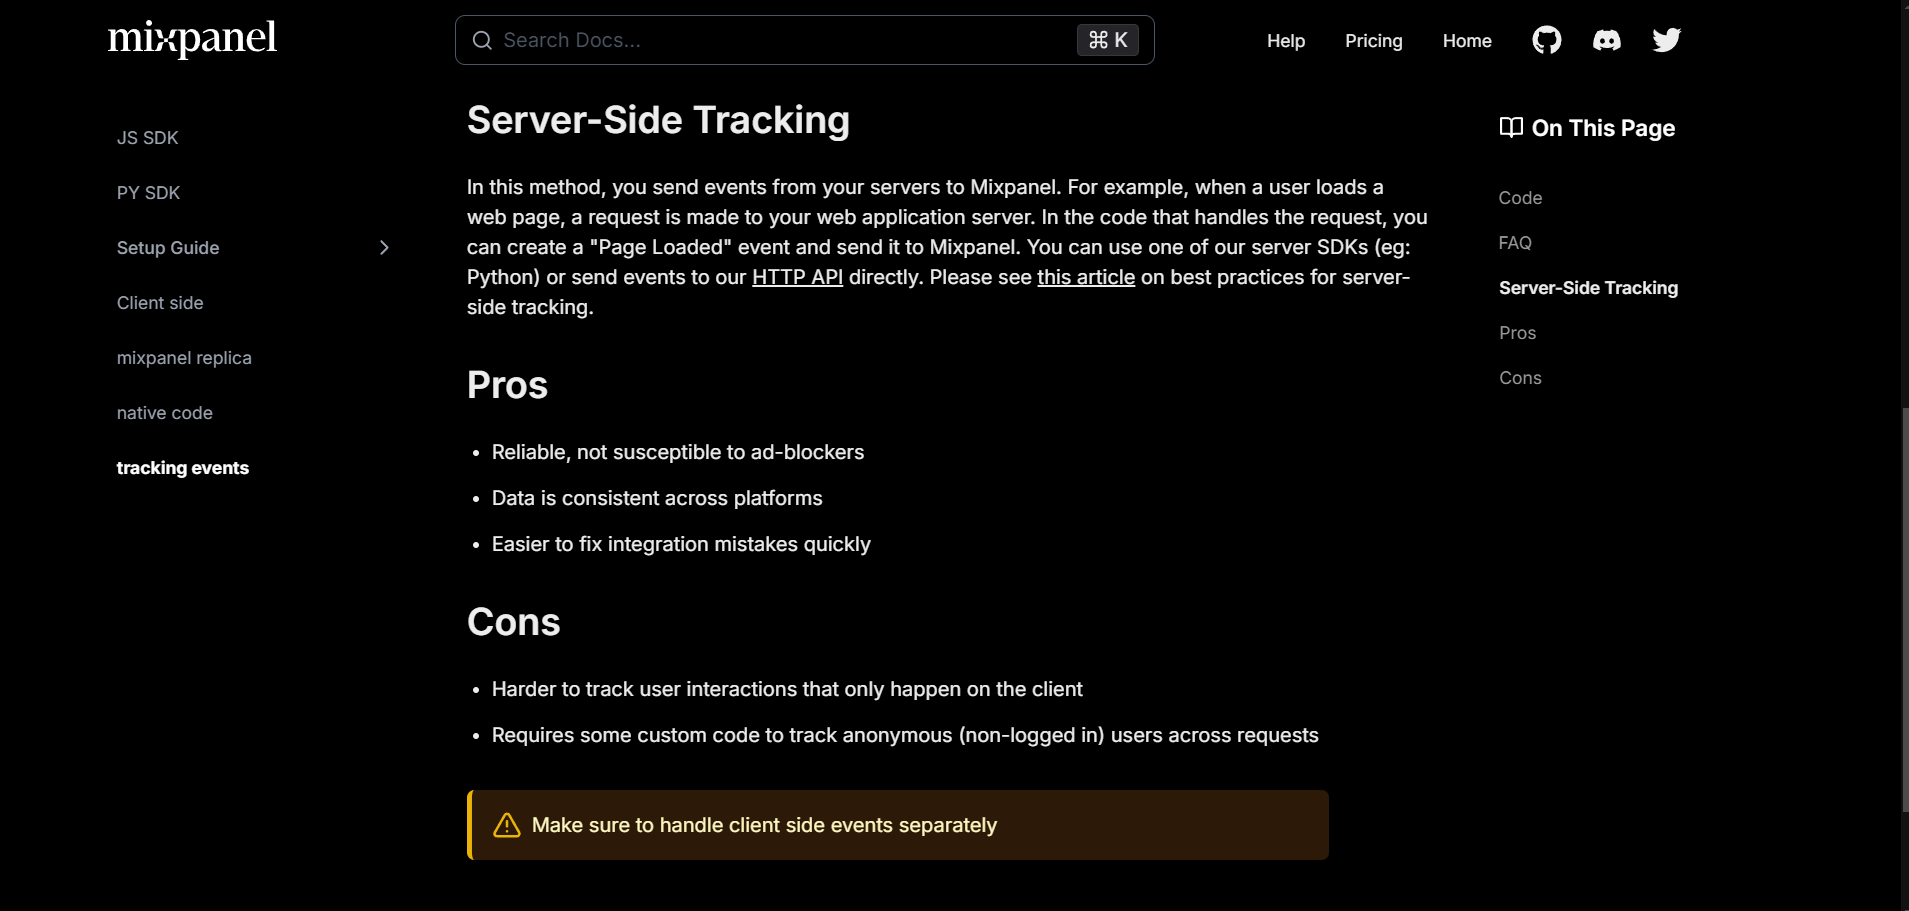
Task: Click 'Harder to track user interactions' bullet
Action: 787,689
